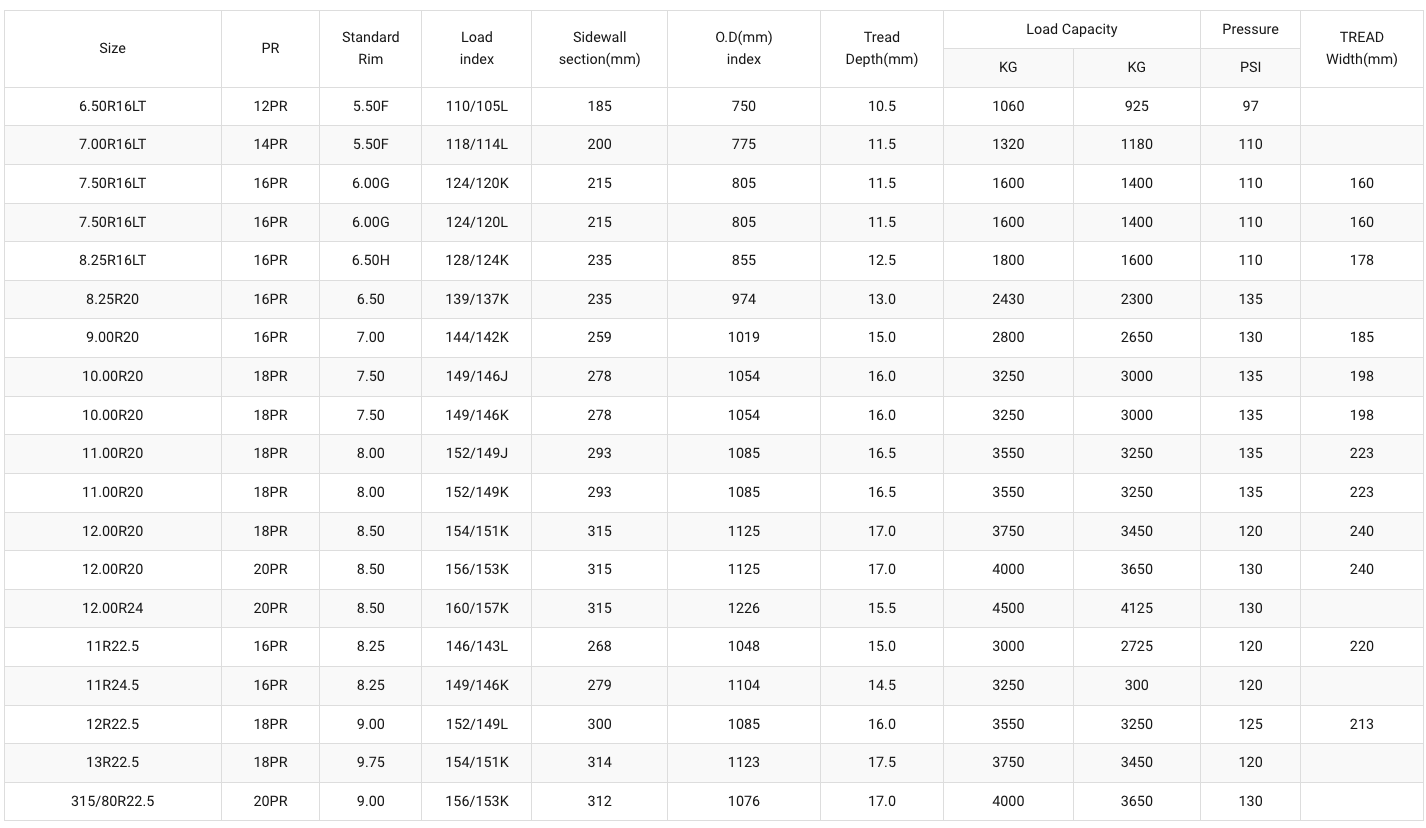This screenshot has width=1426, height=828.
Task: Click the 178 tread width value
Action: click(x=1361, y=260)
